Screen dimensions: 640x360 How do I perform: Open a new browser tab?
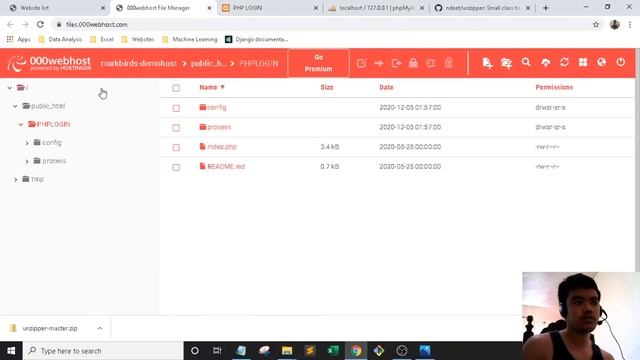[546, 8]
